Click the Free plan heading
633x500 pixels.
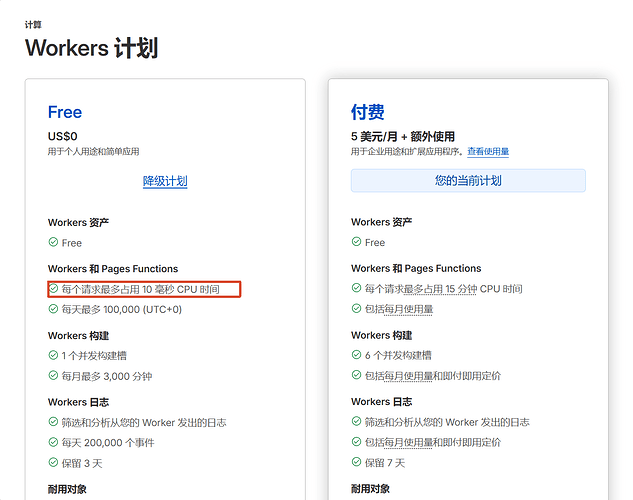[65, 112]
